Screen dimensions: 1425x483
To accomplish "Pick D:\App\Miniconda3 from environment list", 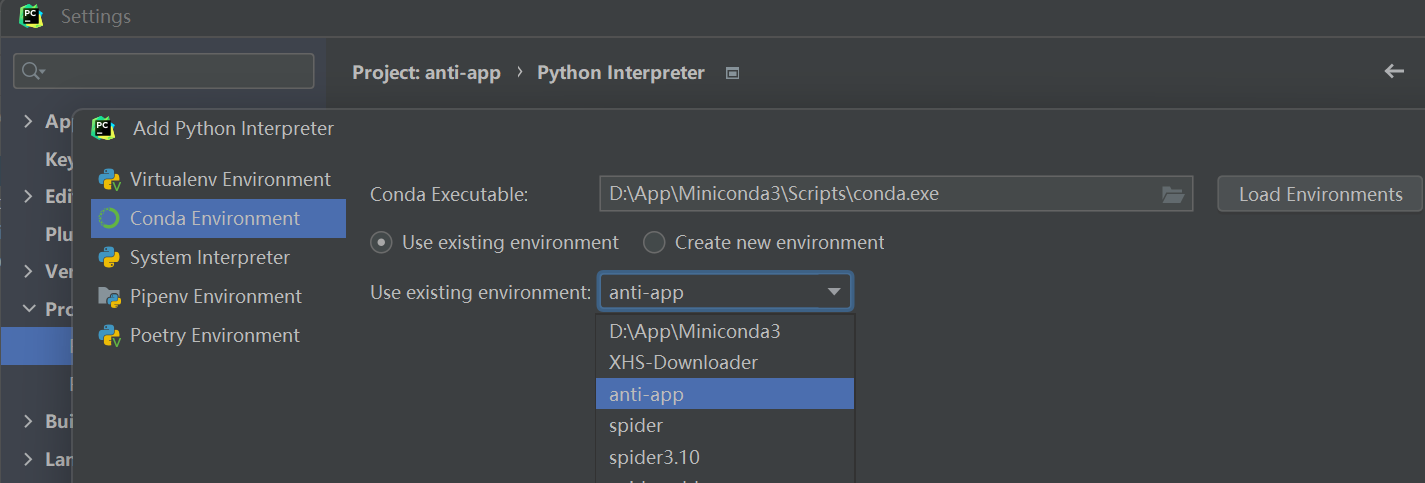I will pyautogui.click(x=725, y=331).
